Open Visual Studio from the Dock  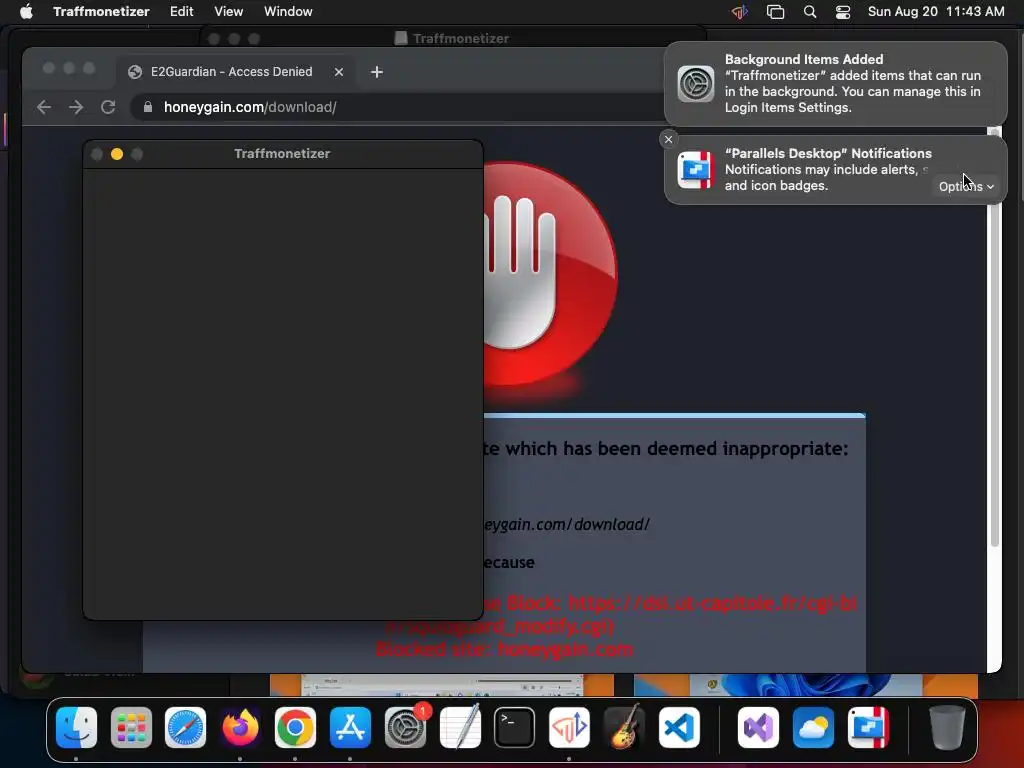click(x=758, y=728)
